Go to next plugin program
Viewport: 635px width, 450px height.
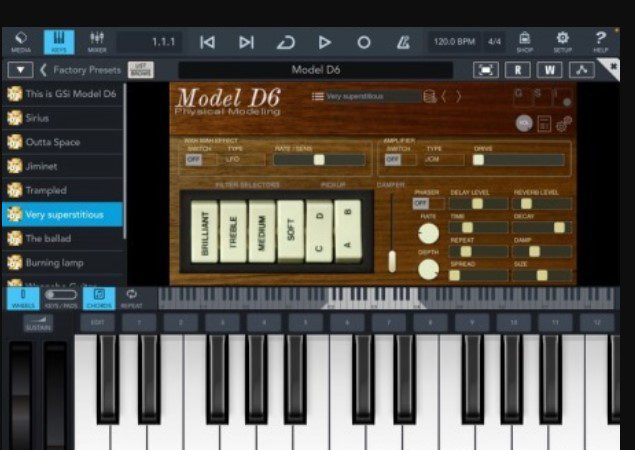coord(458,96)
